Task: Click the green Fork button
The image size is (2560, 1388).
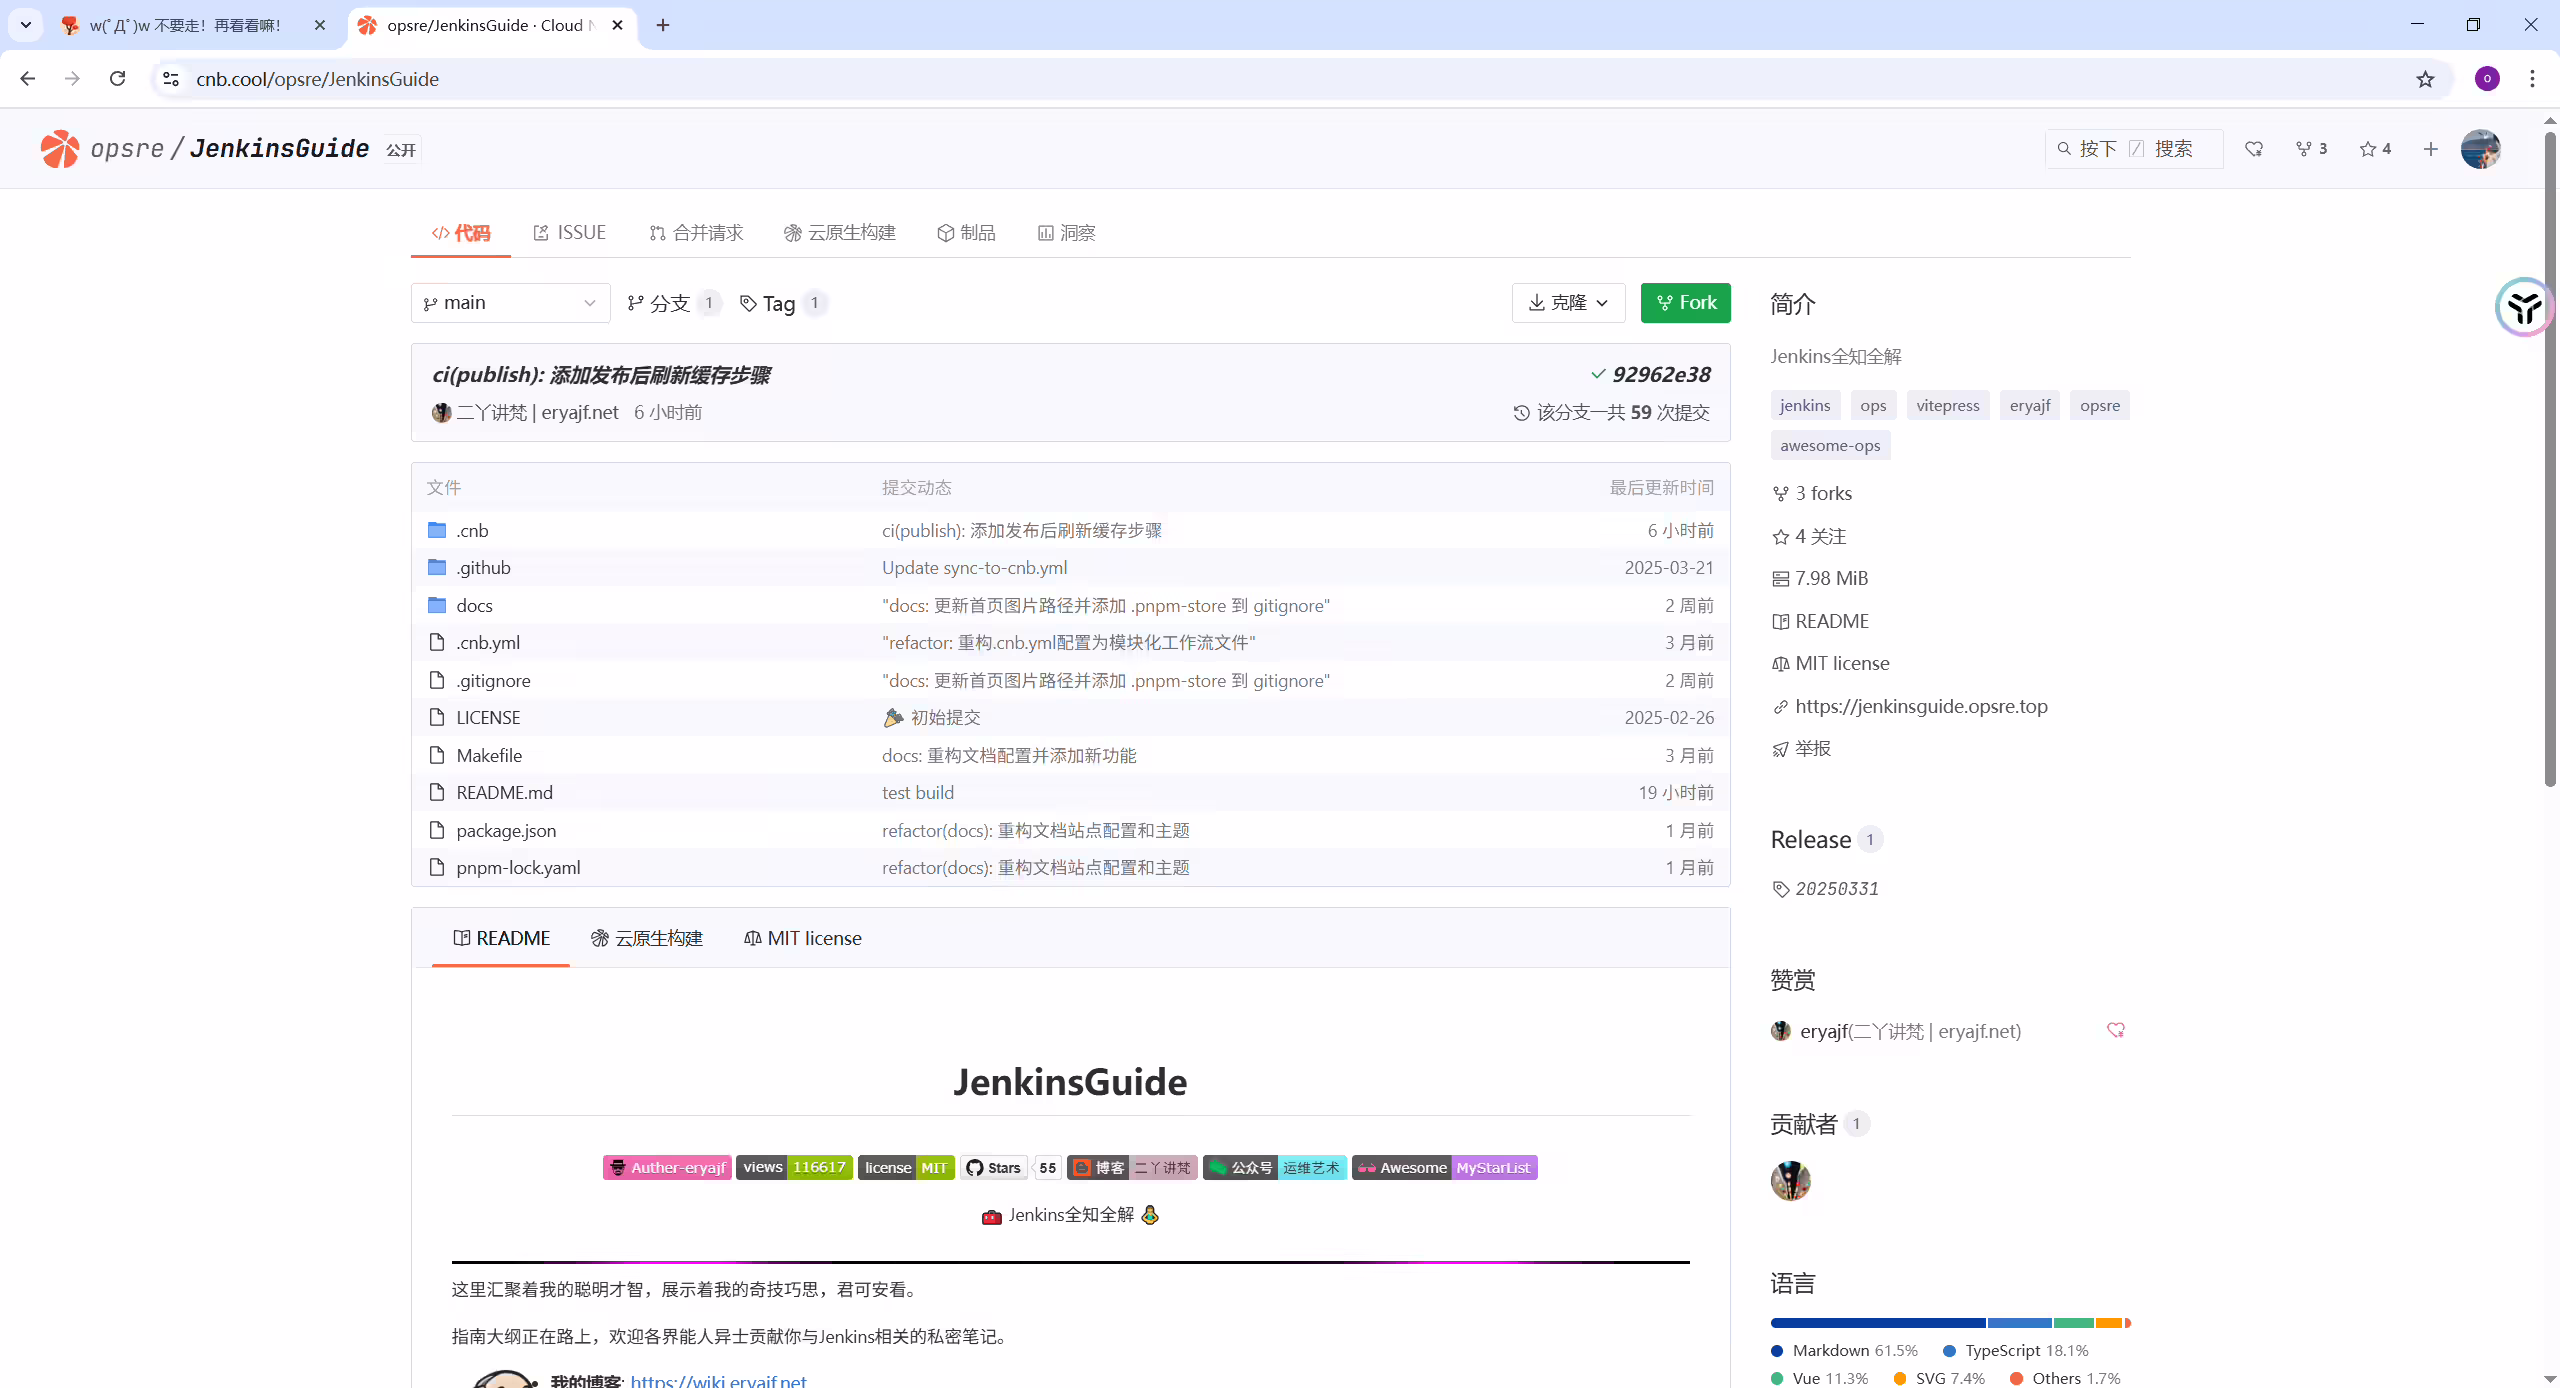Action: (1685, 303)
